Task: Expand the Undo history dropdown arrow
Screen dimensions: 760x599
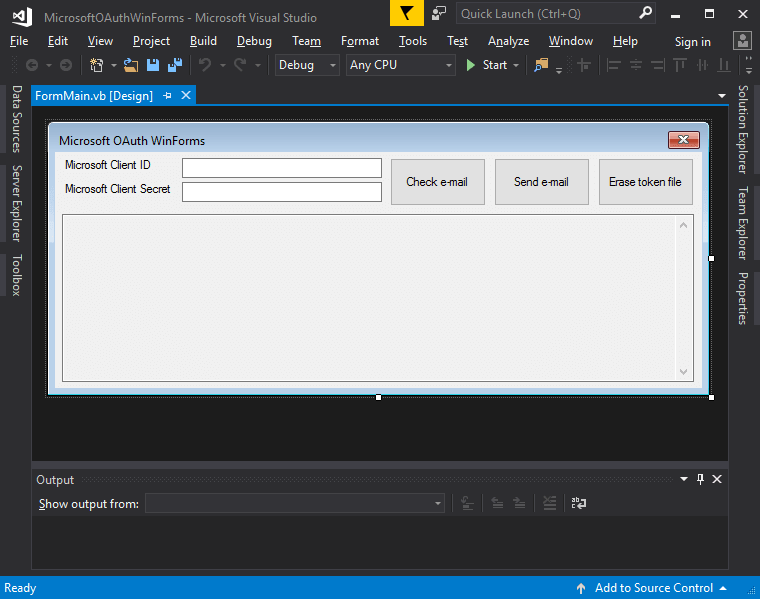Action: [x=223, y=65]
